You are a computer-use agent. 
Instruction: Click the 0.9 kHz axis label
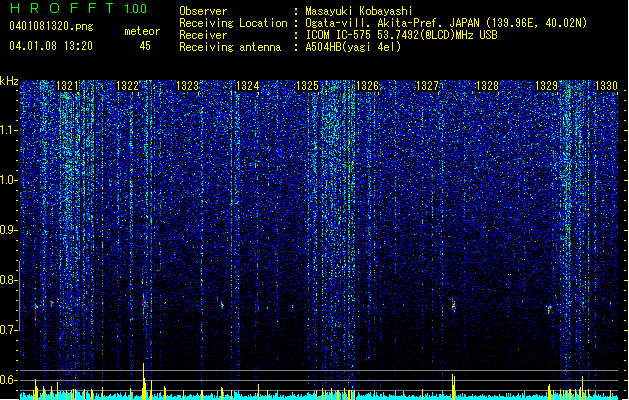(8, 230)
